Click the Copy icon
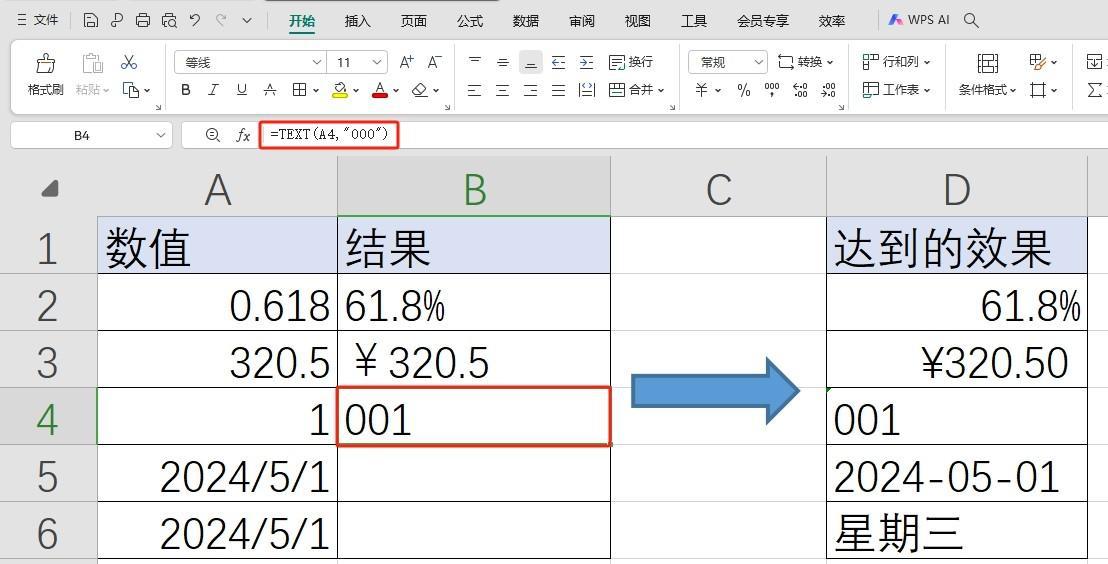The width and height of the screenshot is (1108, 564). 131,90
